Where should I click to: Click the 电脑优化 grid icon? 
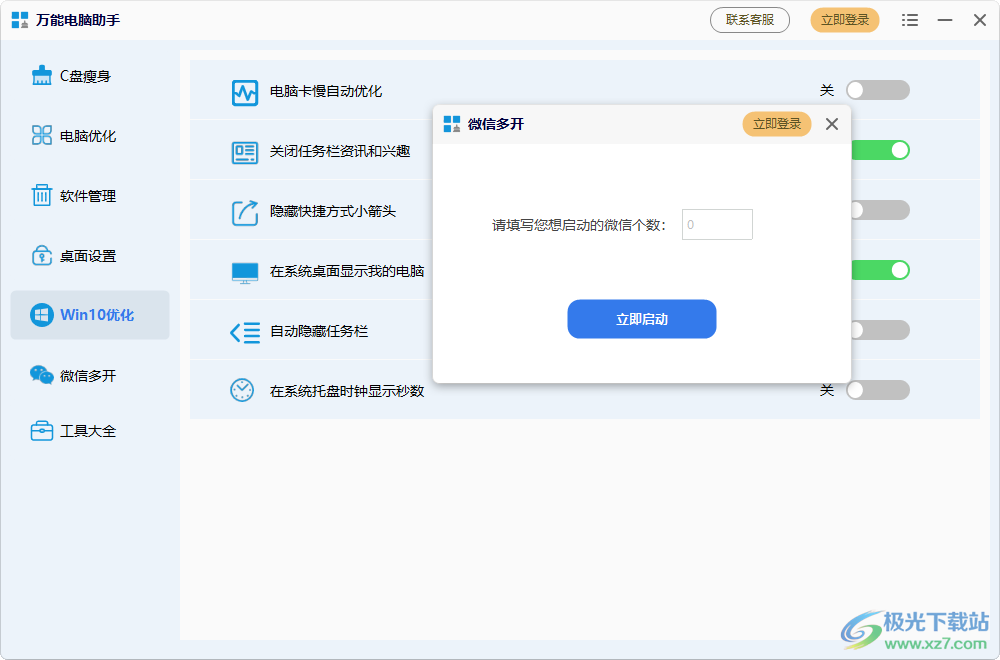41,135
